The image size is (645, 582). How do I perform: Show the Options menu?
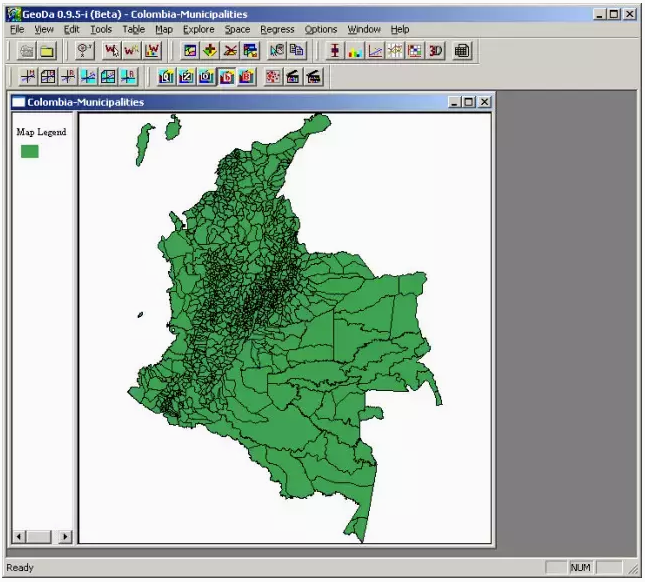point(321,30)
